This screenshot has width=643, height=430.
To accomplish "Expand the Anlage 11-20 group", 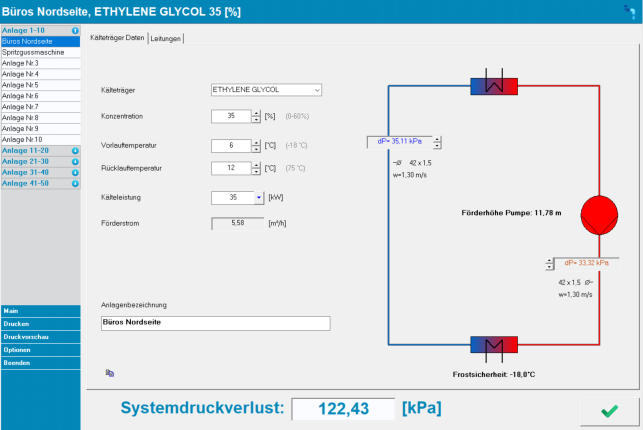I will (x=75, y=150).
